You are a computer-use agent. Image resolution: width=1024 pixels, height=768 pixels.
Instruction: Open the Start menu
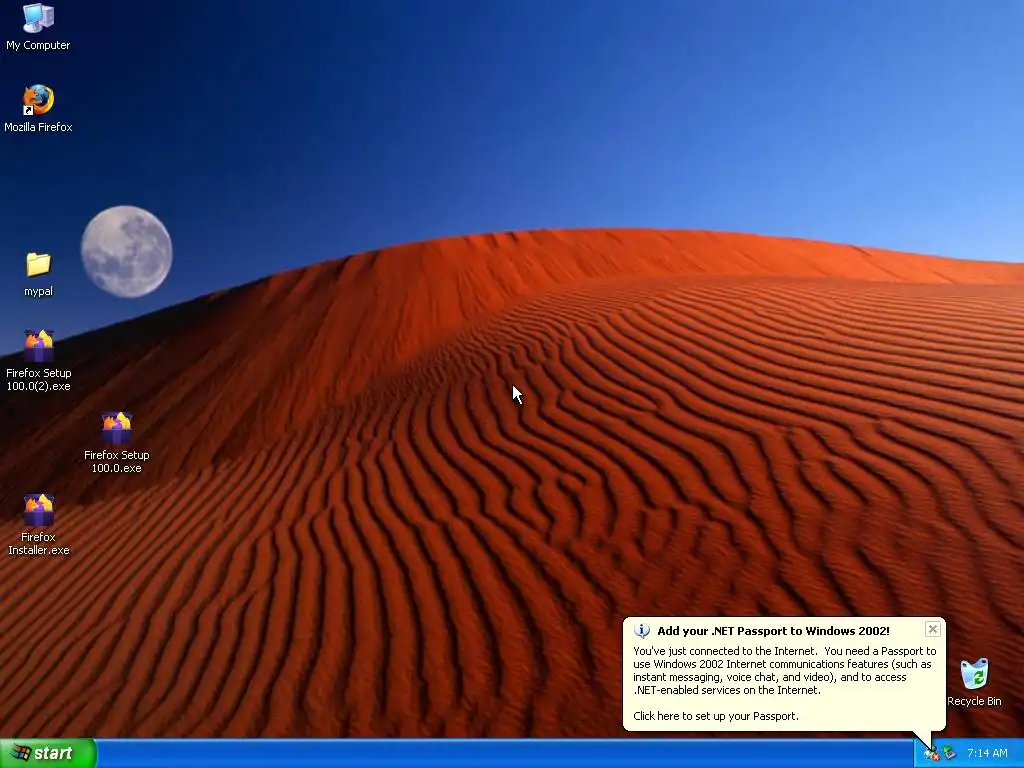click(x=48, y=753)
